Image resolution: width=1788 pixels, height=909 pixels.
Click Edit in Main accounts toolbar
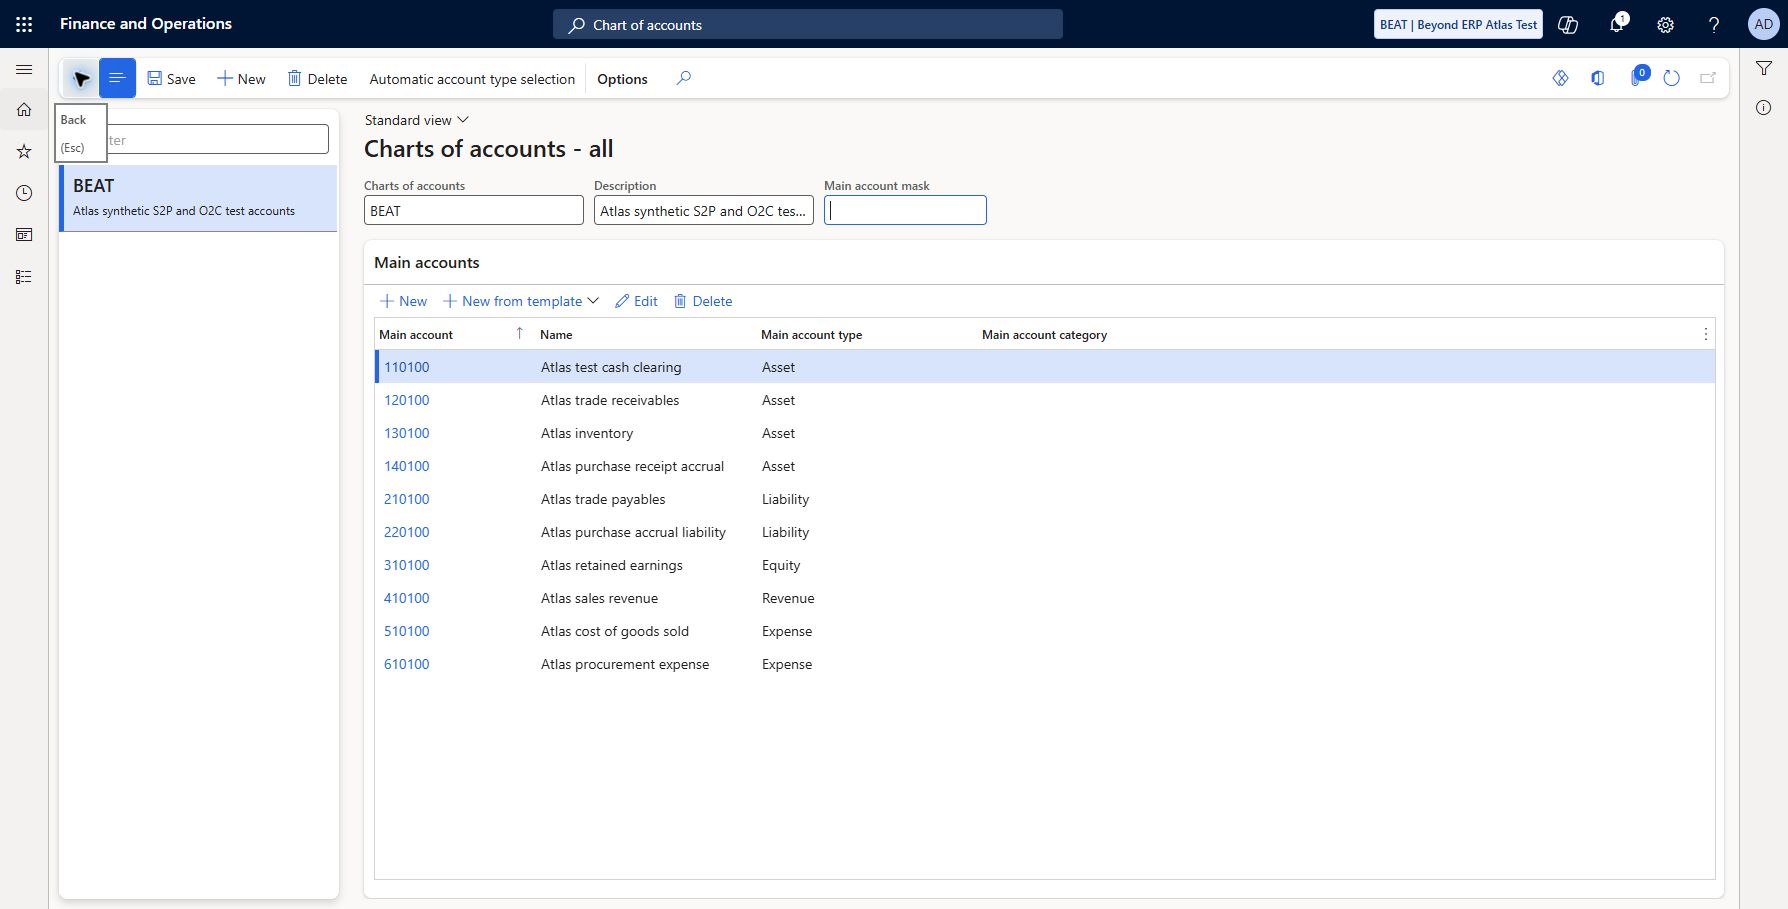(636, 301)
